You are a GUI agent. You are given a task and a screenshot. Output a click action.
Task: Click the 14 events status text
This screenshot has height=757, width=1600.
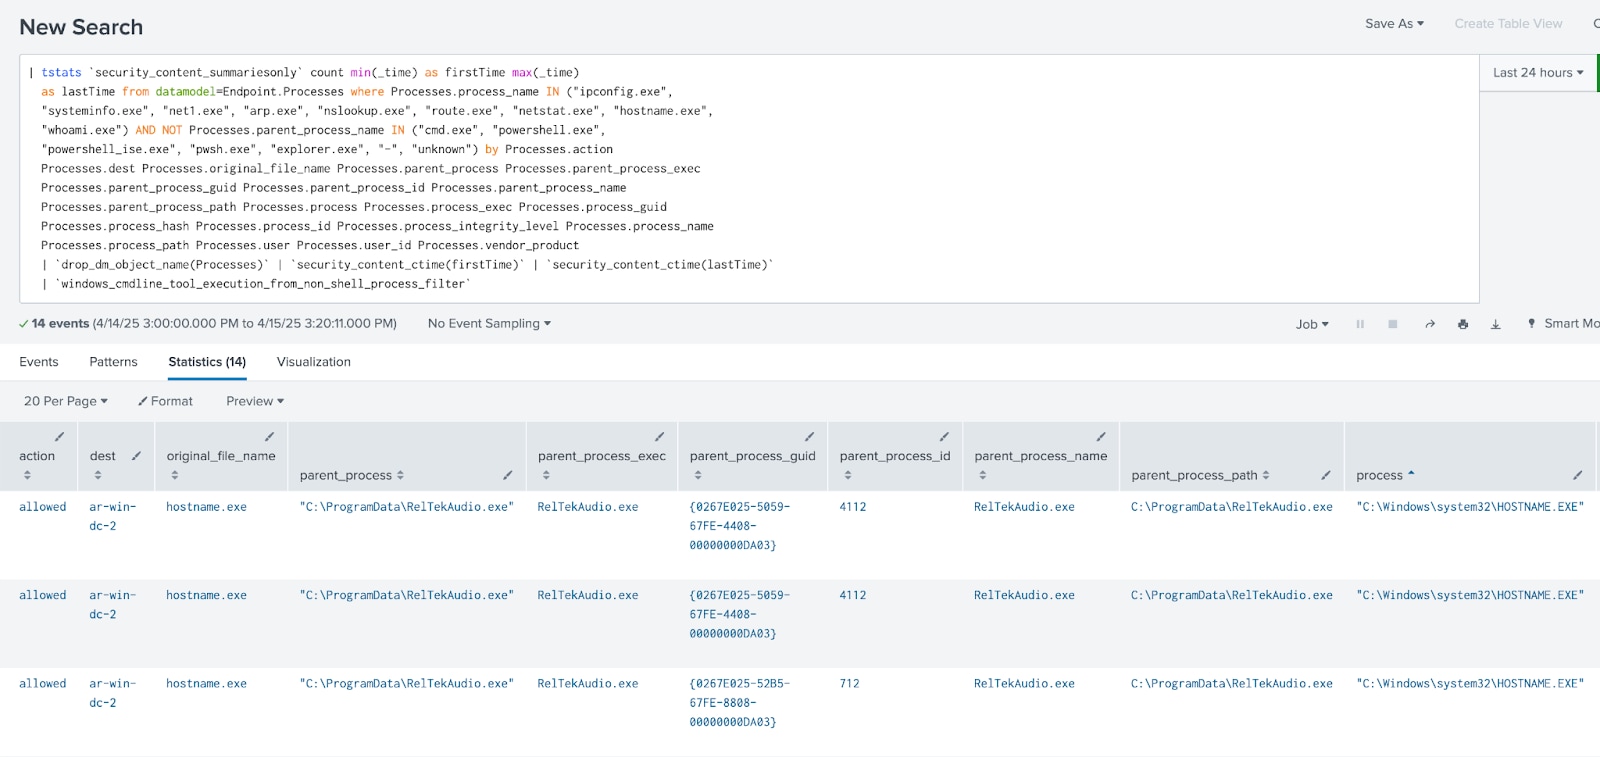(60, 323)
